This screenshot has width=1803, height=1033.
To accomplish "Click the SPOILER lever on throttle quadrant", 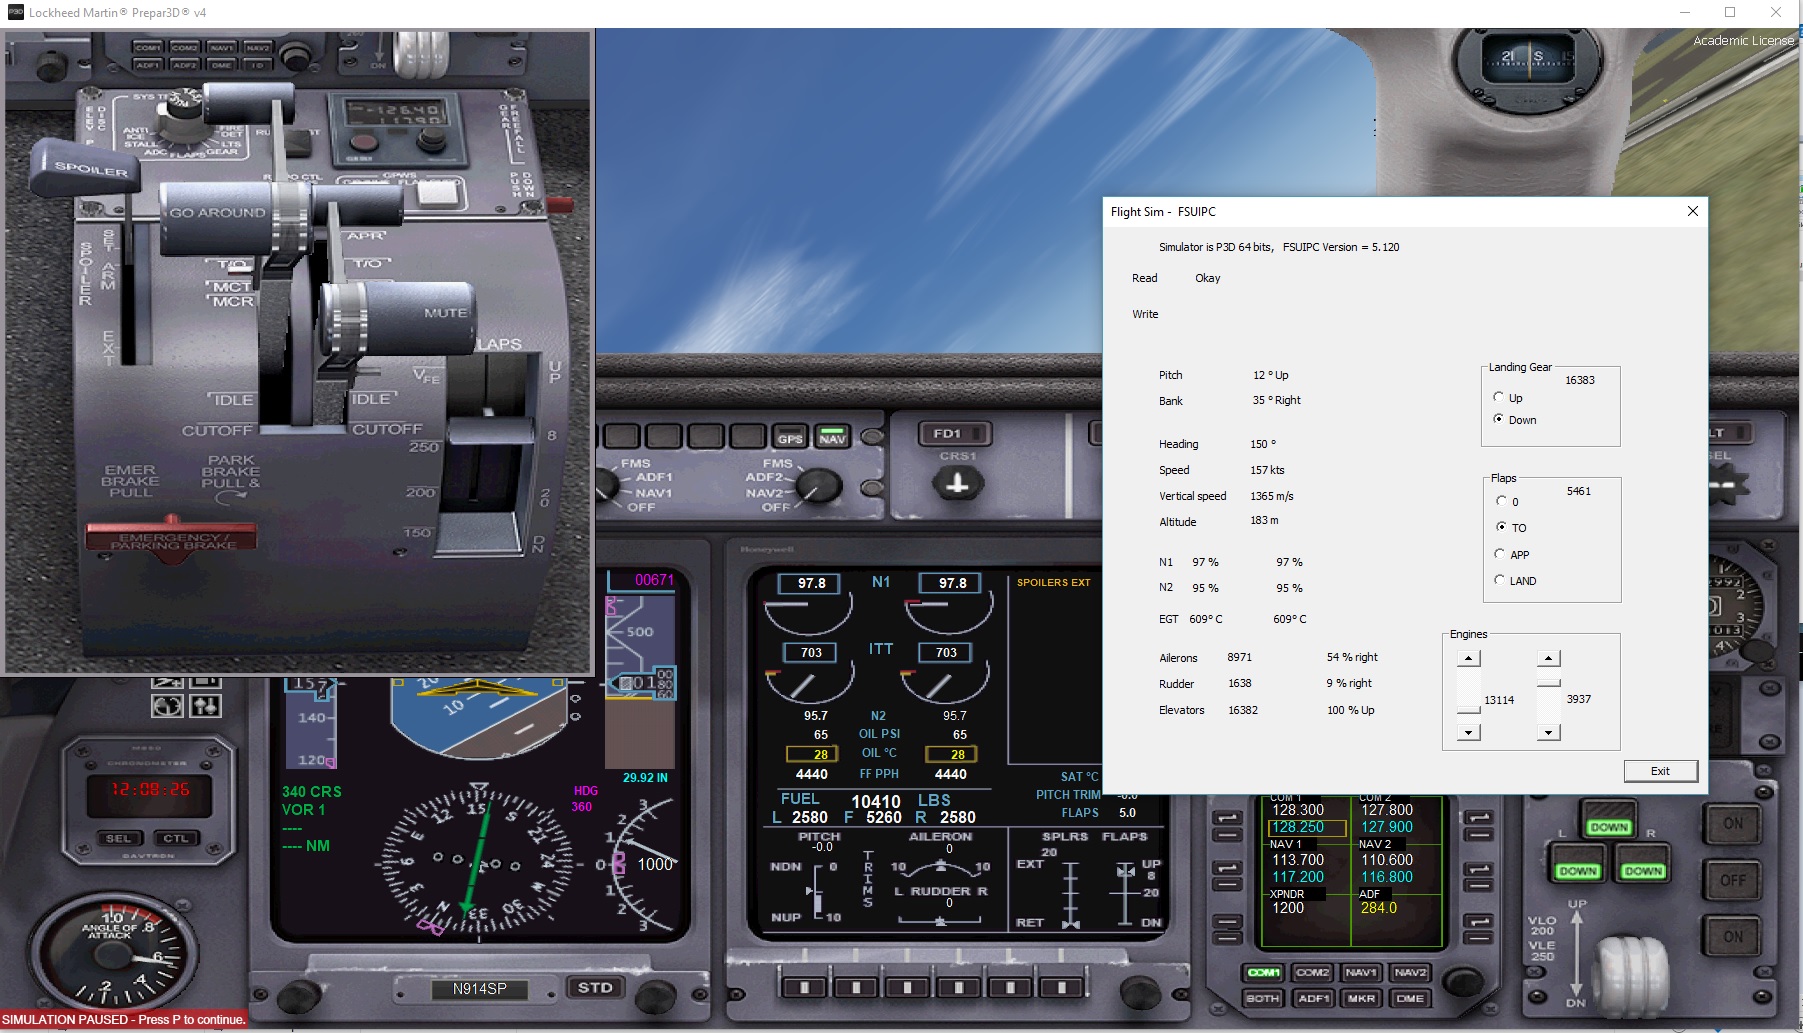I will coord(83,167).
